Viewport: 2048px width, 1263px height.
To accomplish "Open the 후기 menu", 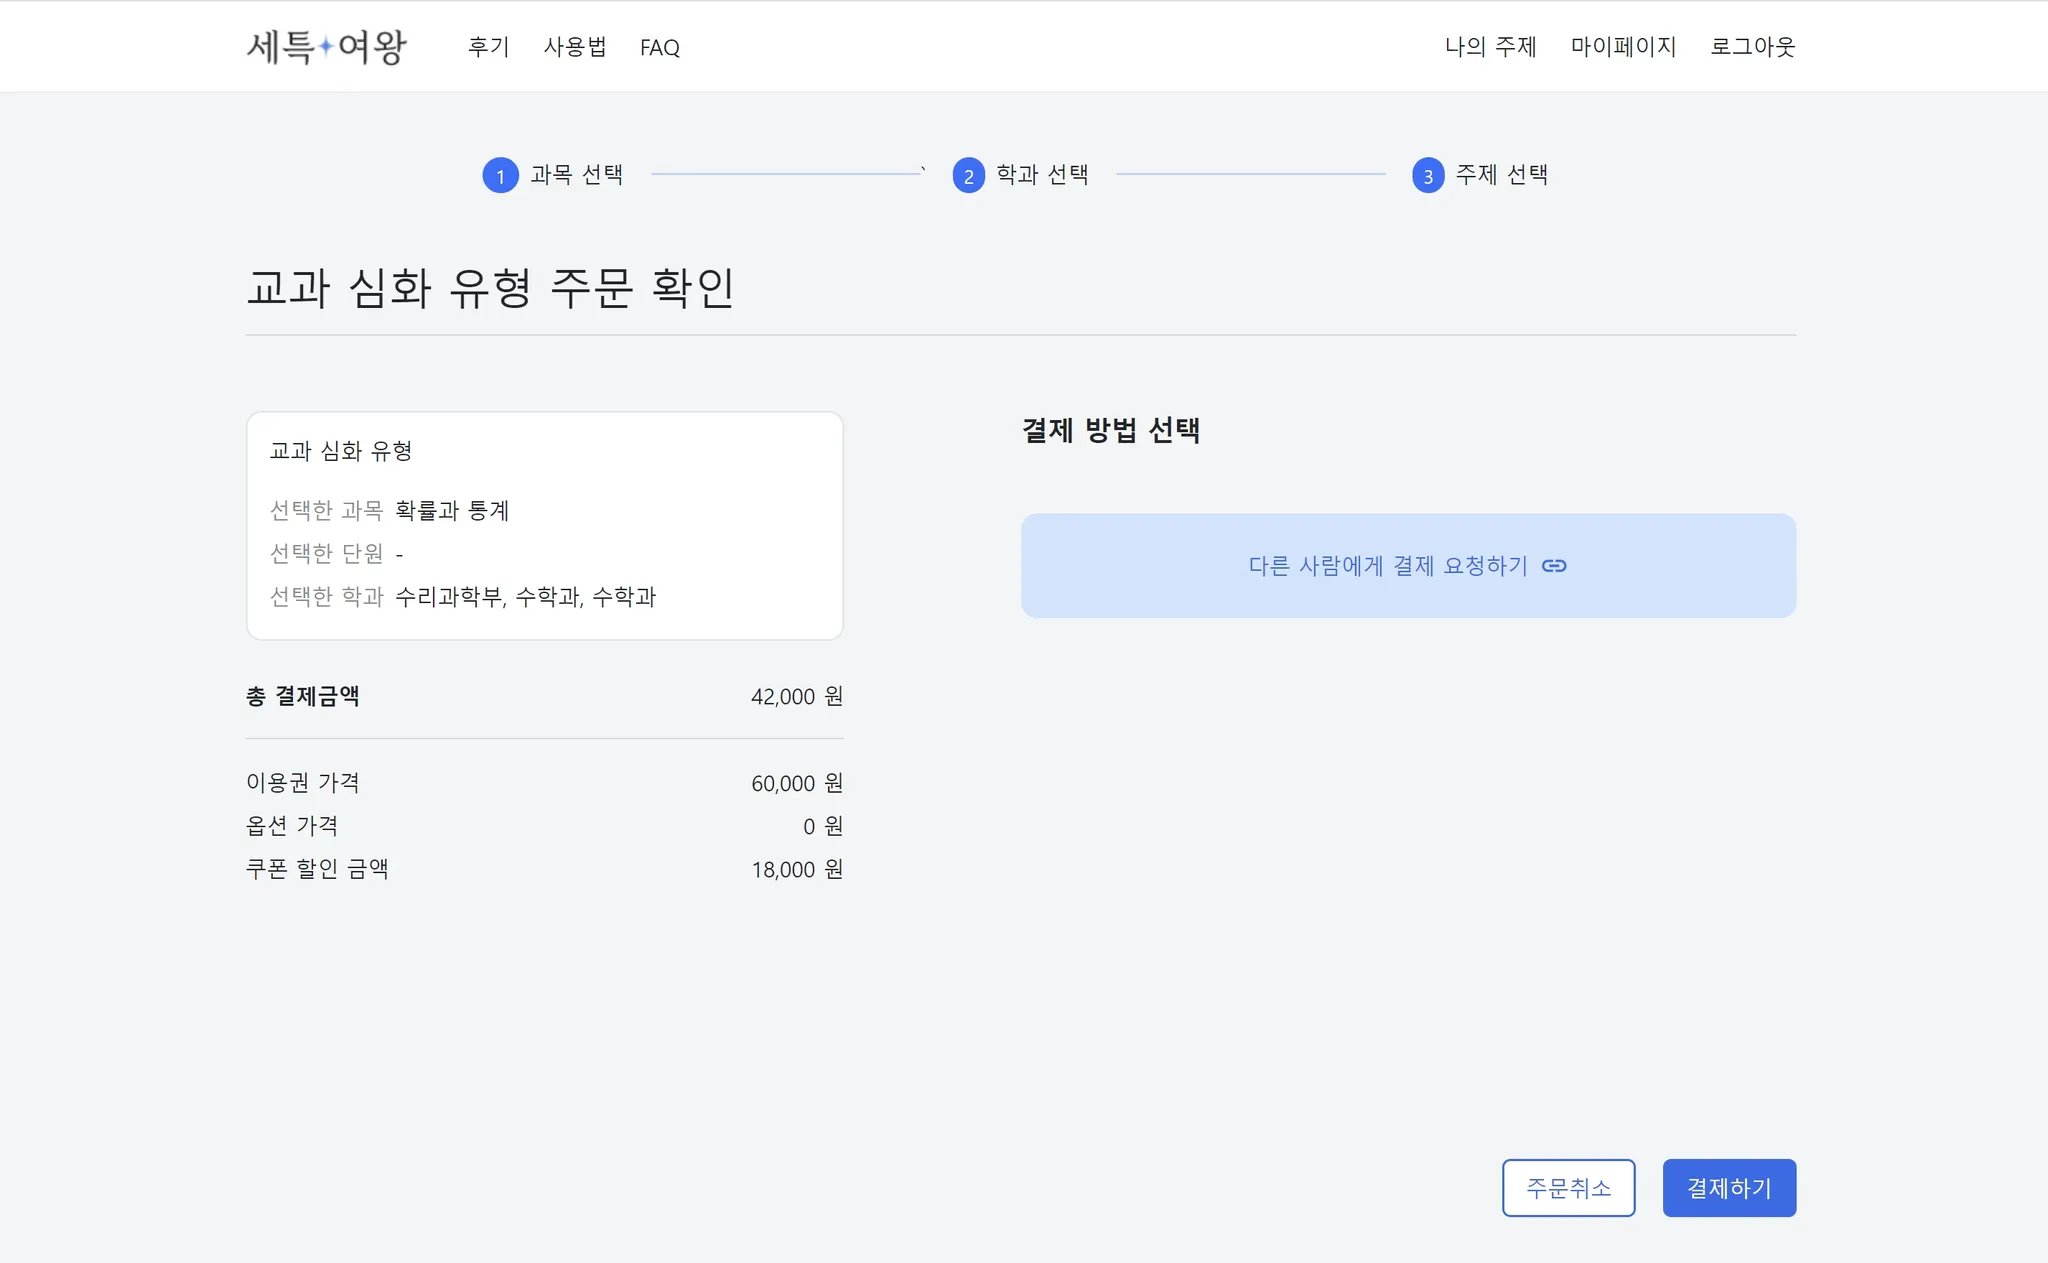I will tap(488, 47).
